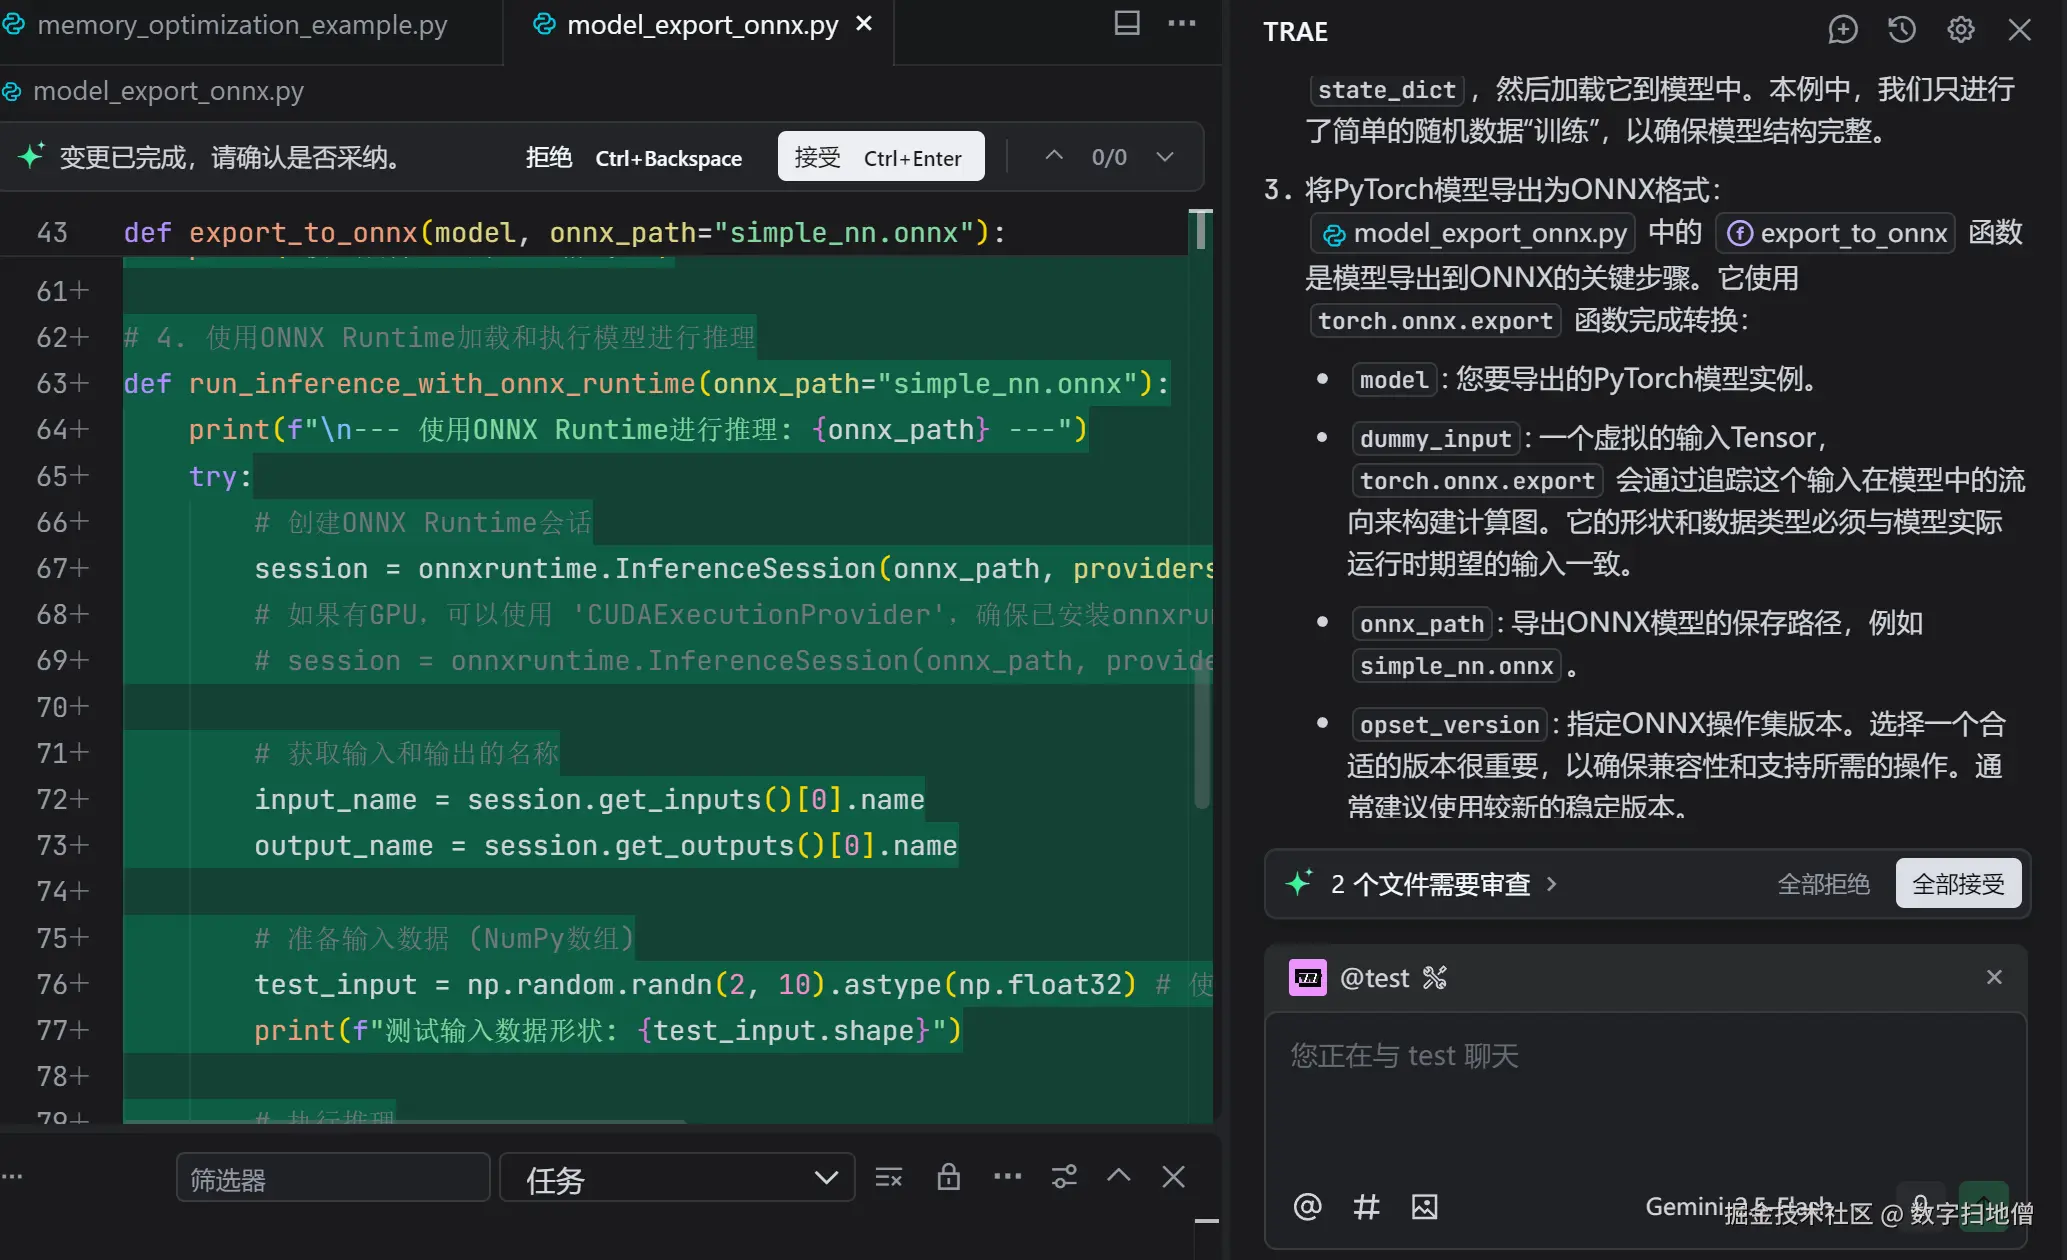Viewport: 2067px width, 1260px height.
Task: Open chat history clock icon
Action: click(x=1901, y=30)
